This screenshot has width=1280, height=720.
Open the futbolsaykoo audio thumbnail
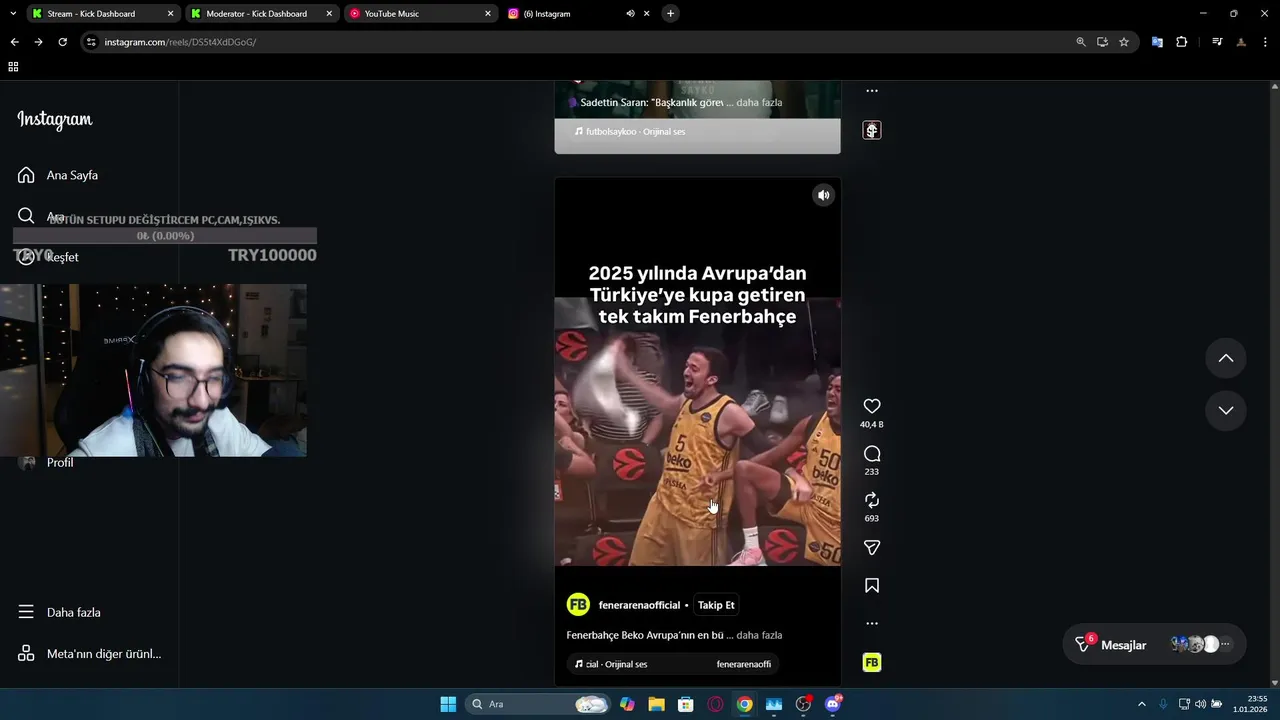coord(872,130)
